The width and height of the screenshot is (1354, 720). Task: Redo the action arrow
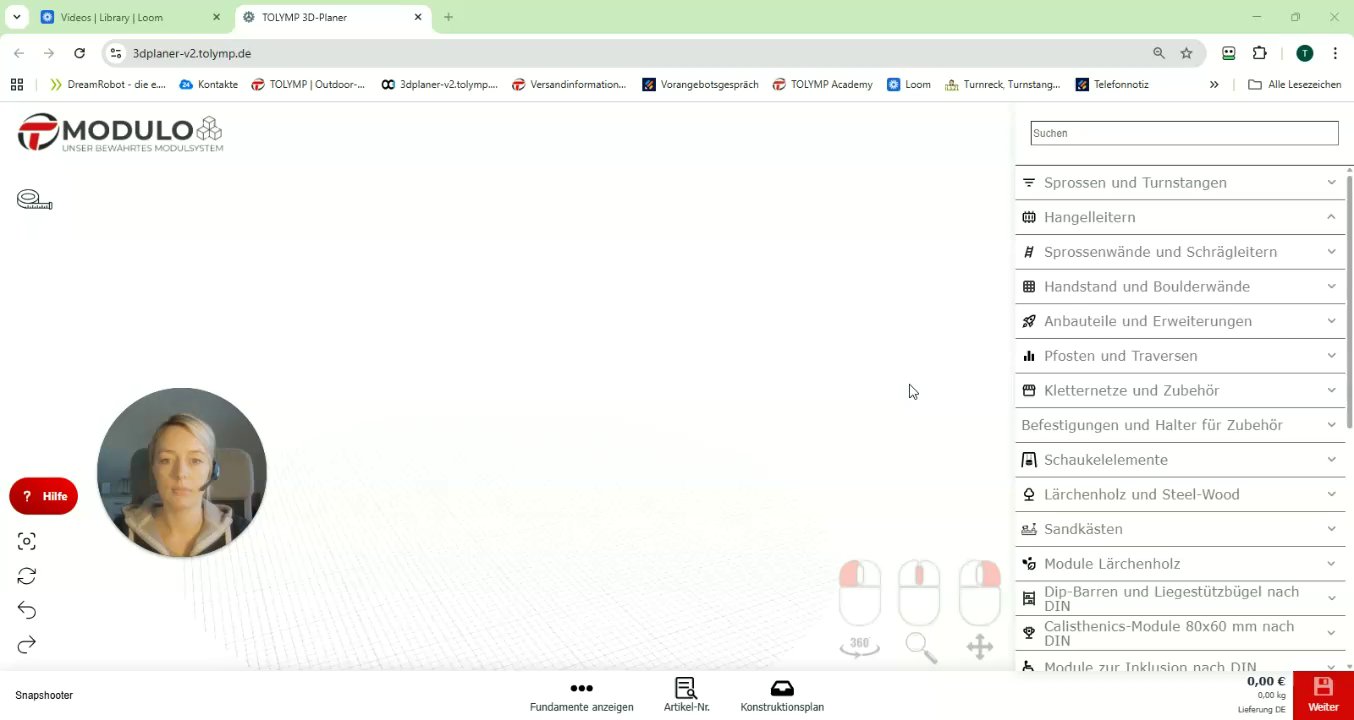click(27, 645)
